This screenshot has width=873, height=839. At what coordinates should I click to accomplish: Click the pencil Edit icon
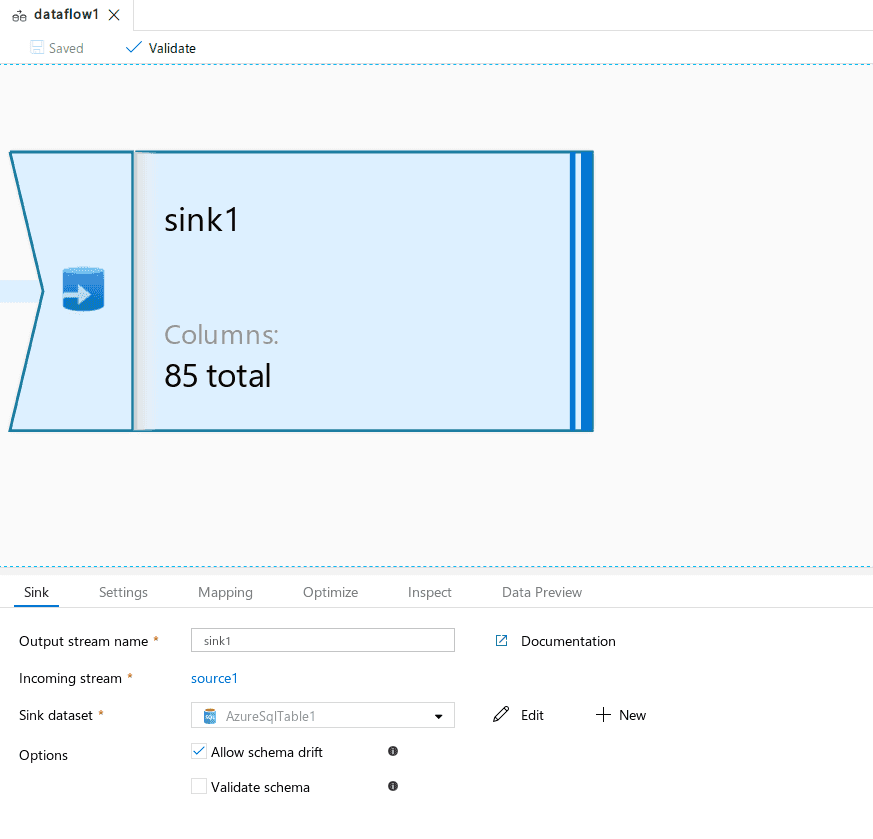(x=501, y=714)
